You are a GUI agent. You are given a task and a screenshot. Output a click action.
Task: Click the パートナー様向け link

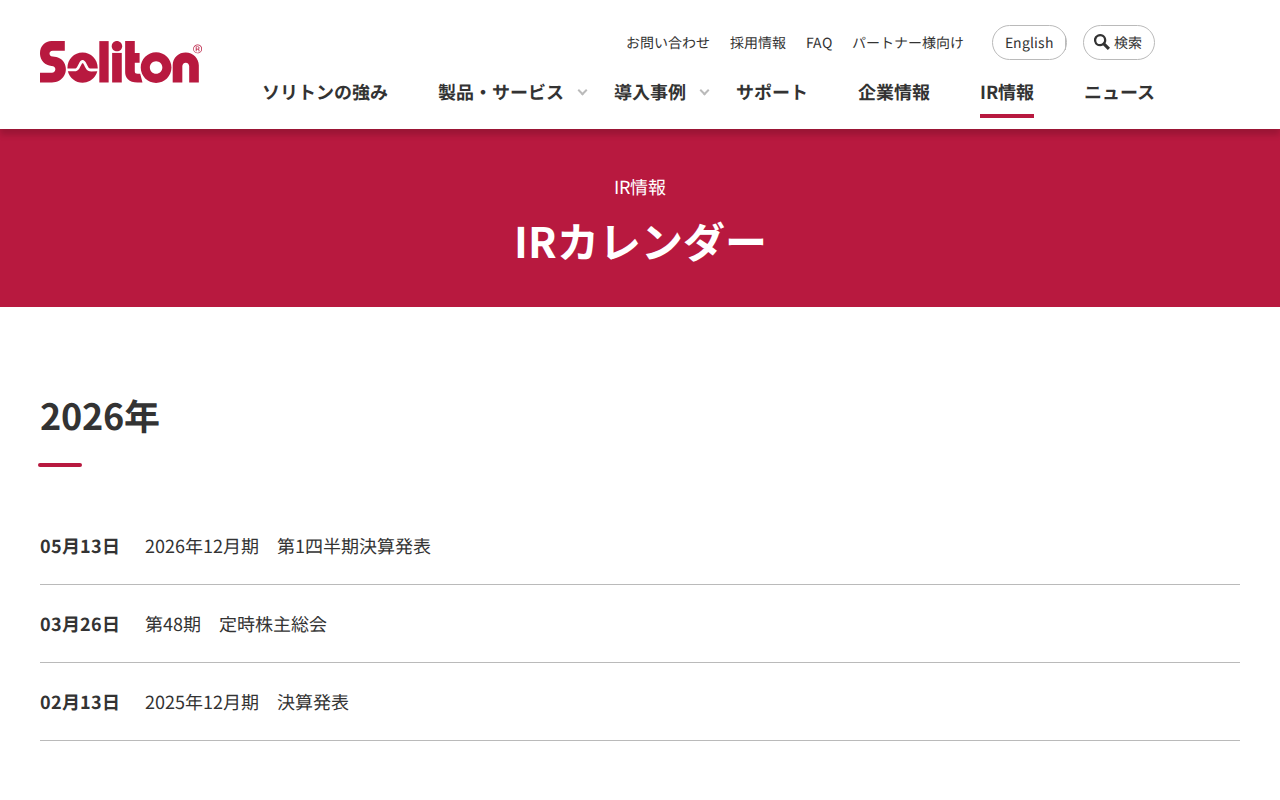[x=908, y=42]
